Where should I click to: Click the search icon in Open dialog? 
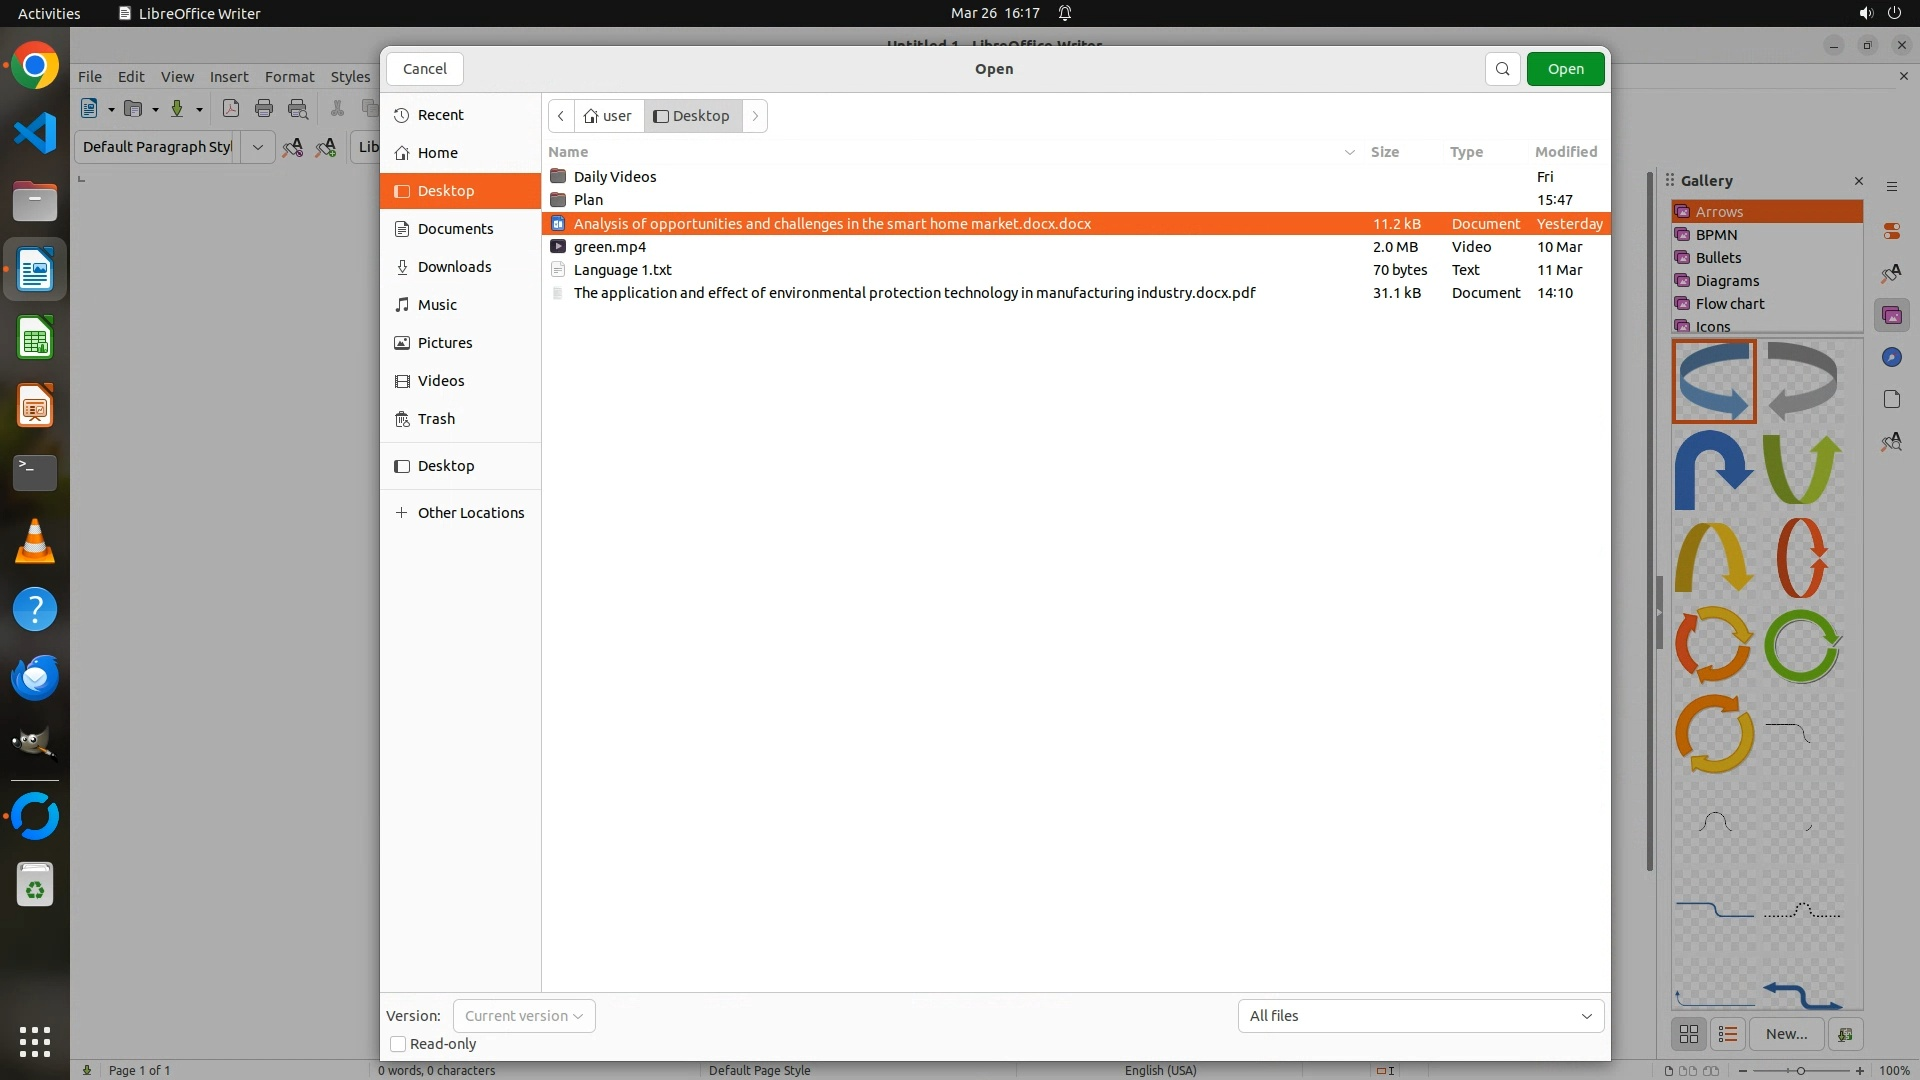[1502, 69]
